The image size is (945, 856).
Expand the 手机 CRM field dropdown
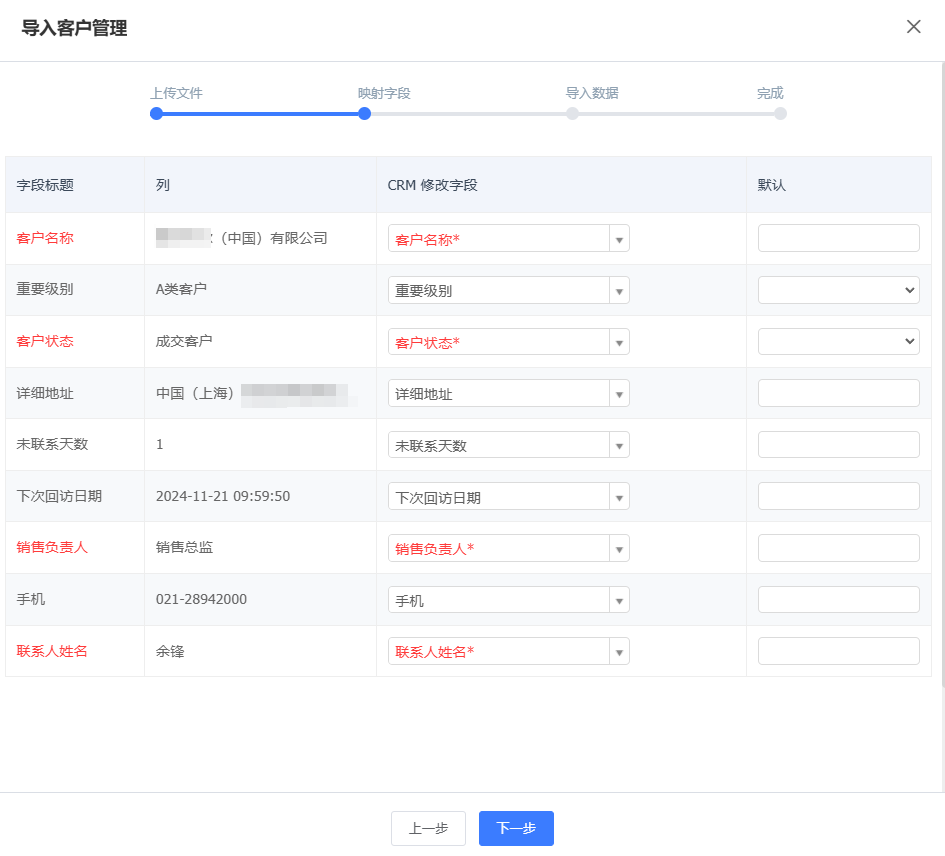pyautogui.click(x=508, y=600)
